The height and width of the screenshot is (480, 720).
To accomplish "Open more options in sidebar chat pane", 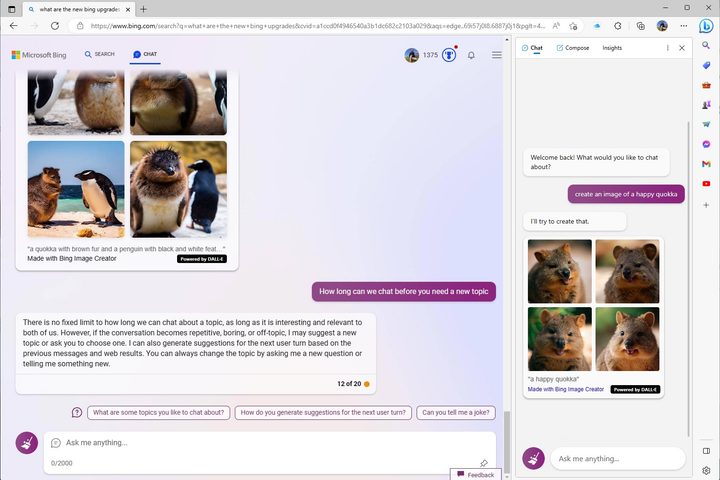I will click(x=667, y=48).
